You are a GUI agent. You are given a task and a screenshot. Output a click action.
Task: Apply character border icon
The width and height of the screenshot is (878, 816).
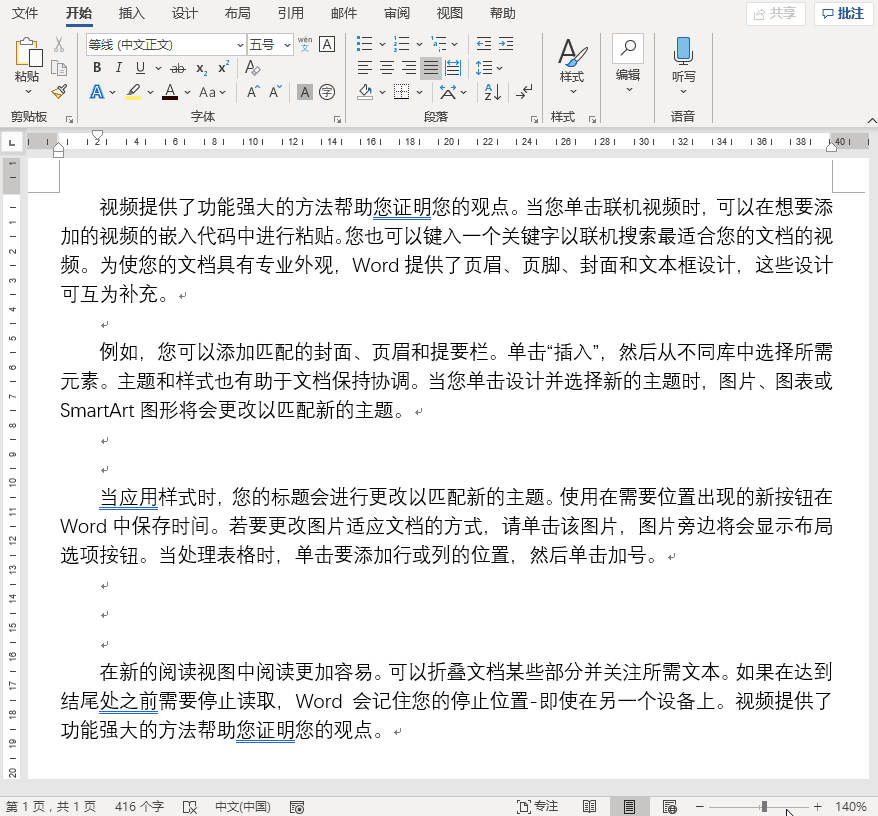[327, 44]
